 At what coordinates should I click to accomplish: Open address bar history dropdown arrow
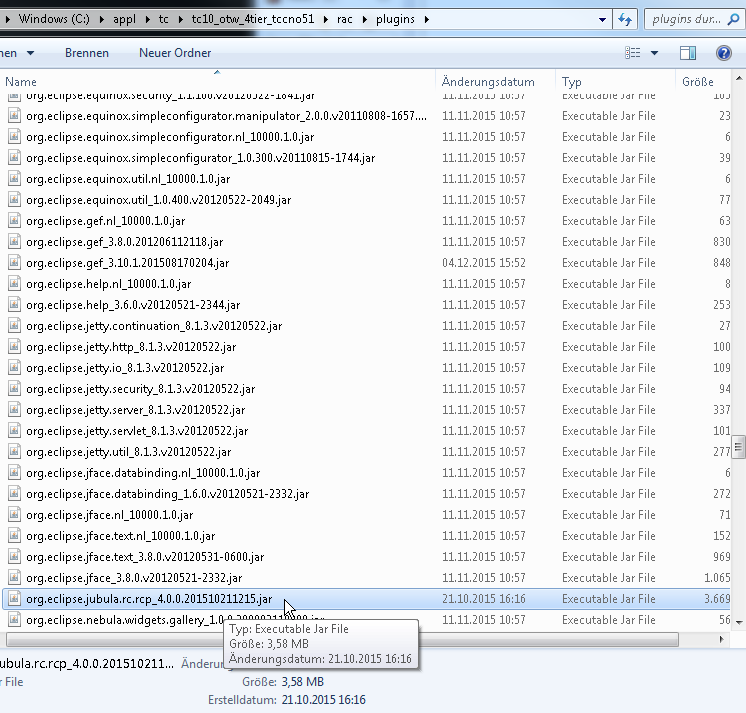click(x=602, y=20)
